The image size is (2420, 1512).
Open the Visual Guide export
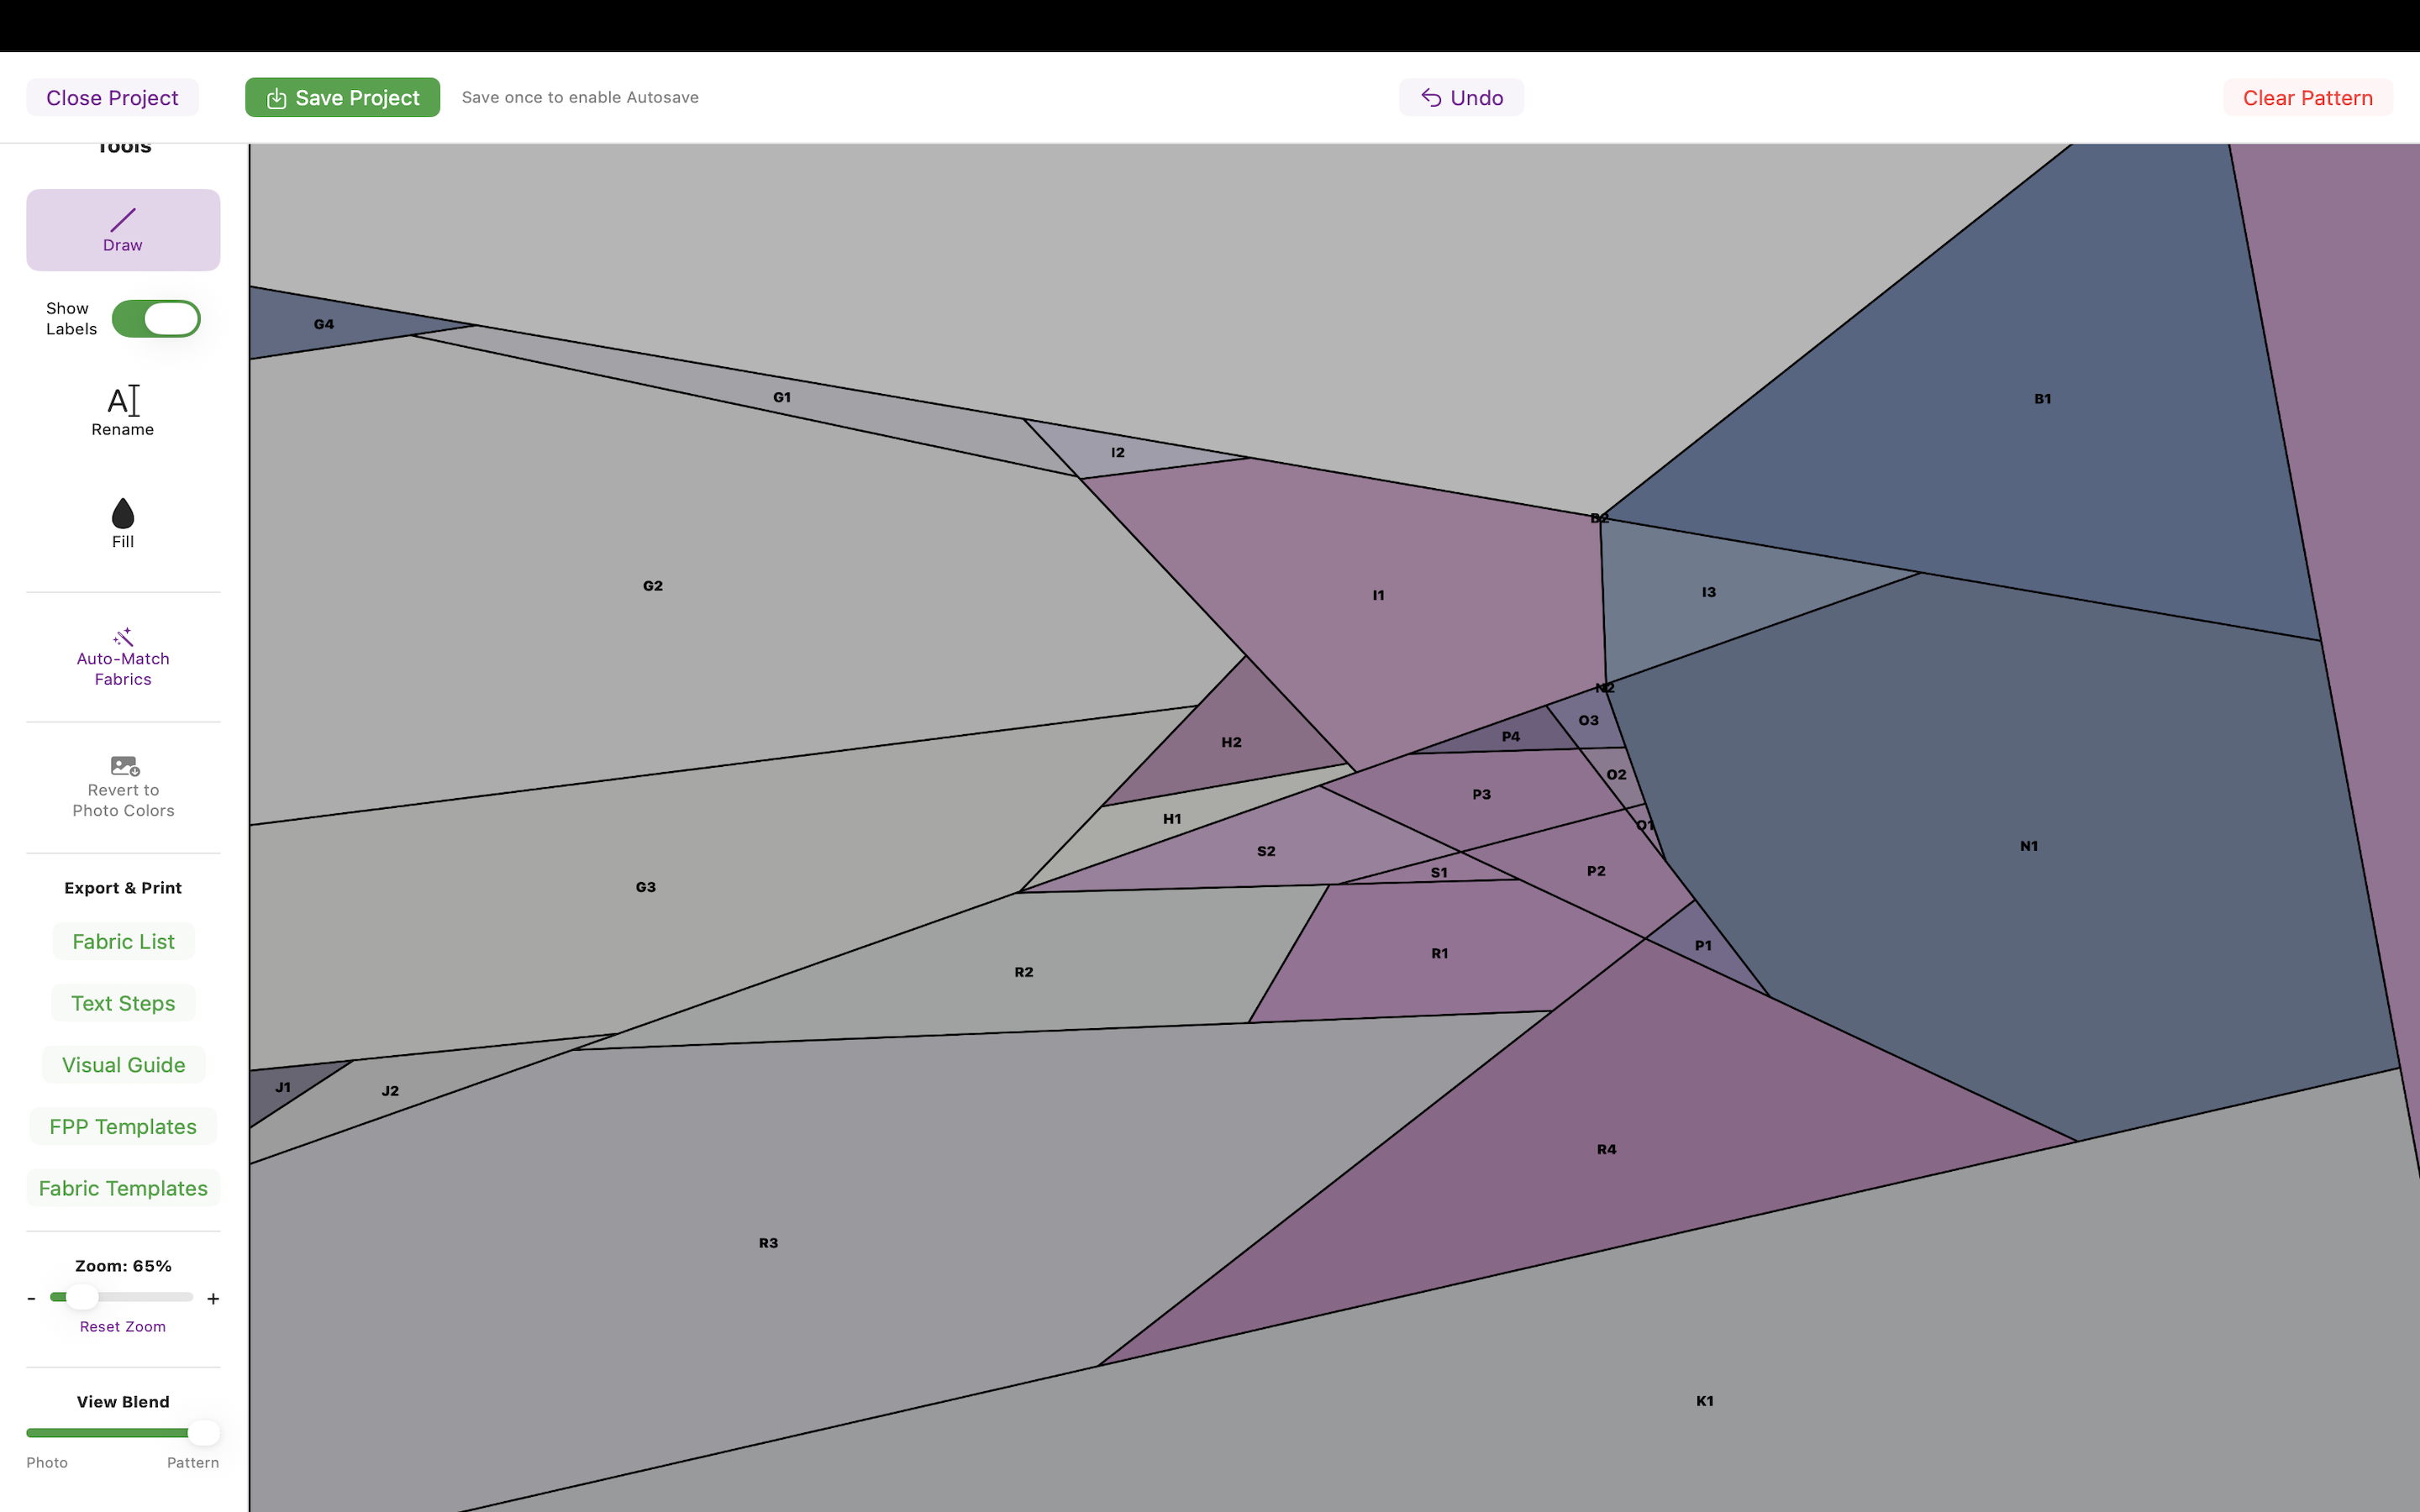pos(123,1065)
